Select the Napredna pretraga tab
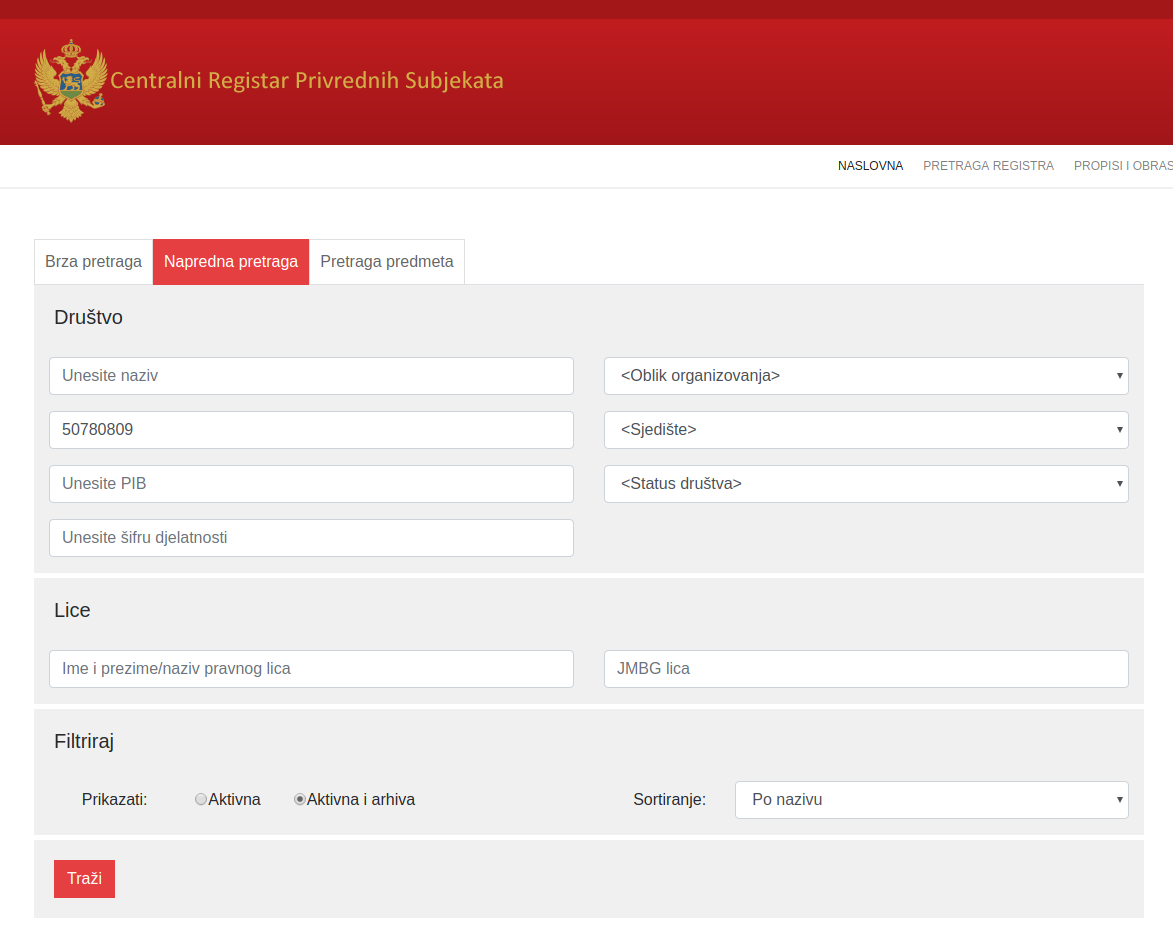The width and height of the screenshot is (1173, 942). click(x=231, y=262)
